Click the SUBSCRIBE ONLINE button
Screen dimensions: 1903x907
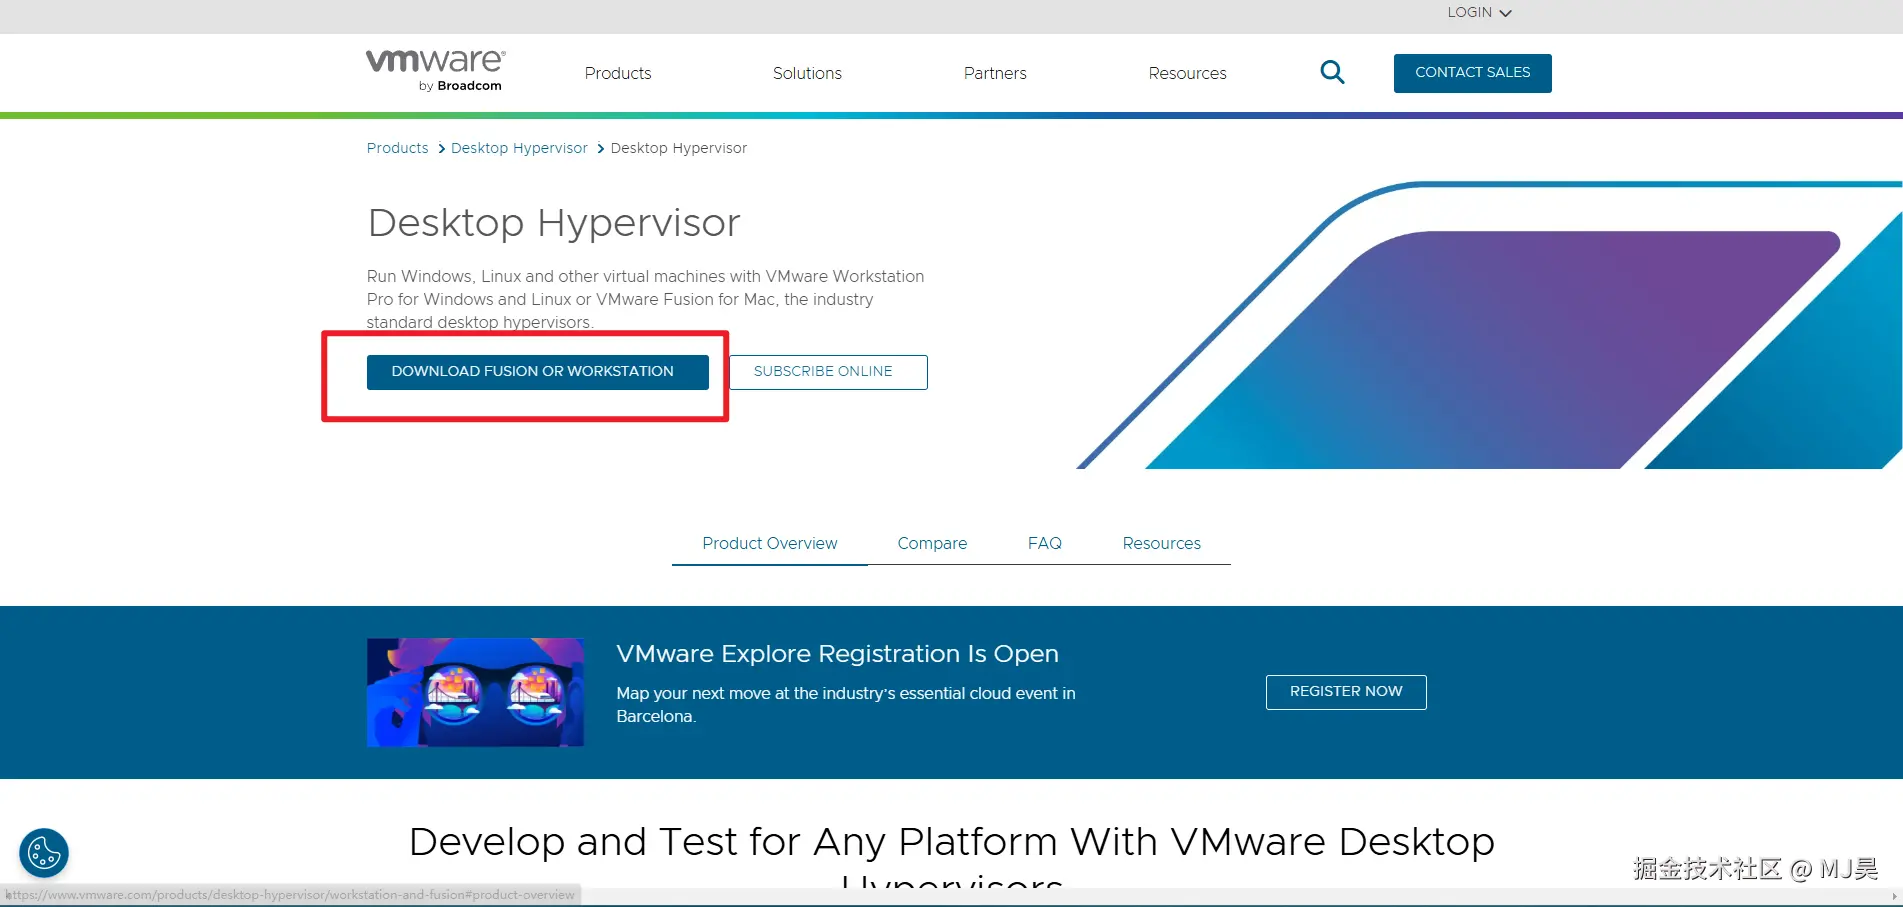[828, 372]
